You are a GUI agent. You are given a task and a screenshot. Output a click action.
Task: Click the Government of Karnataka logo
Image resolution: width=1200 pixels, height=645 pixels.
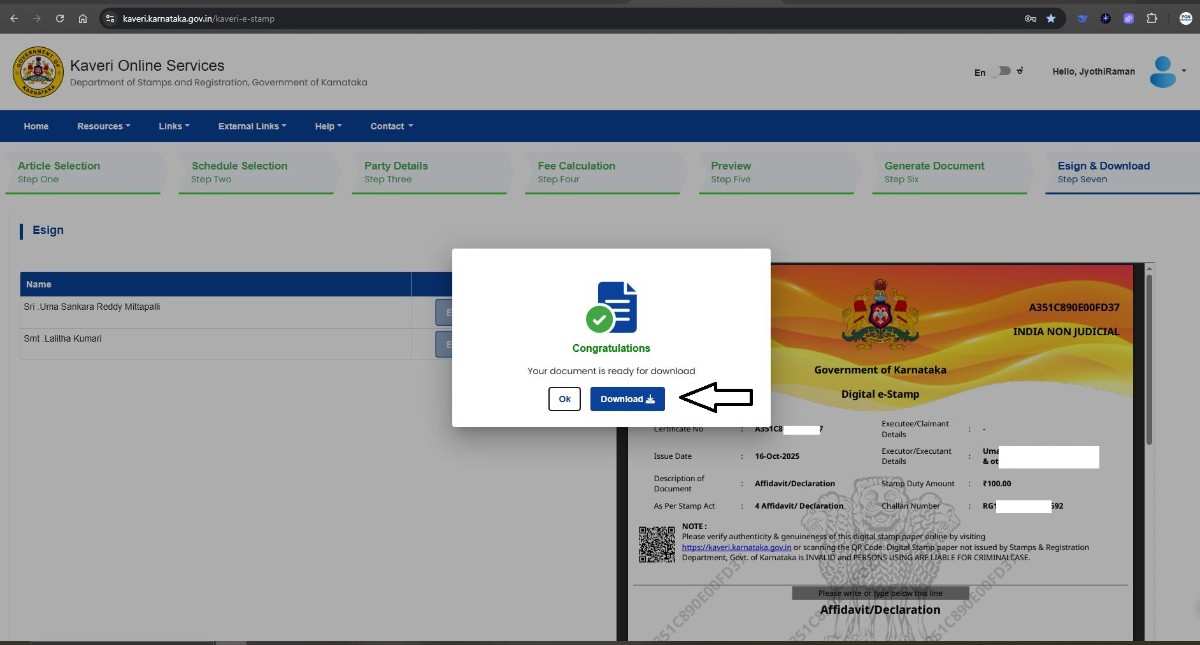(37, 72)
